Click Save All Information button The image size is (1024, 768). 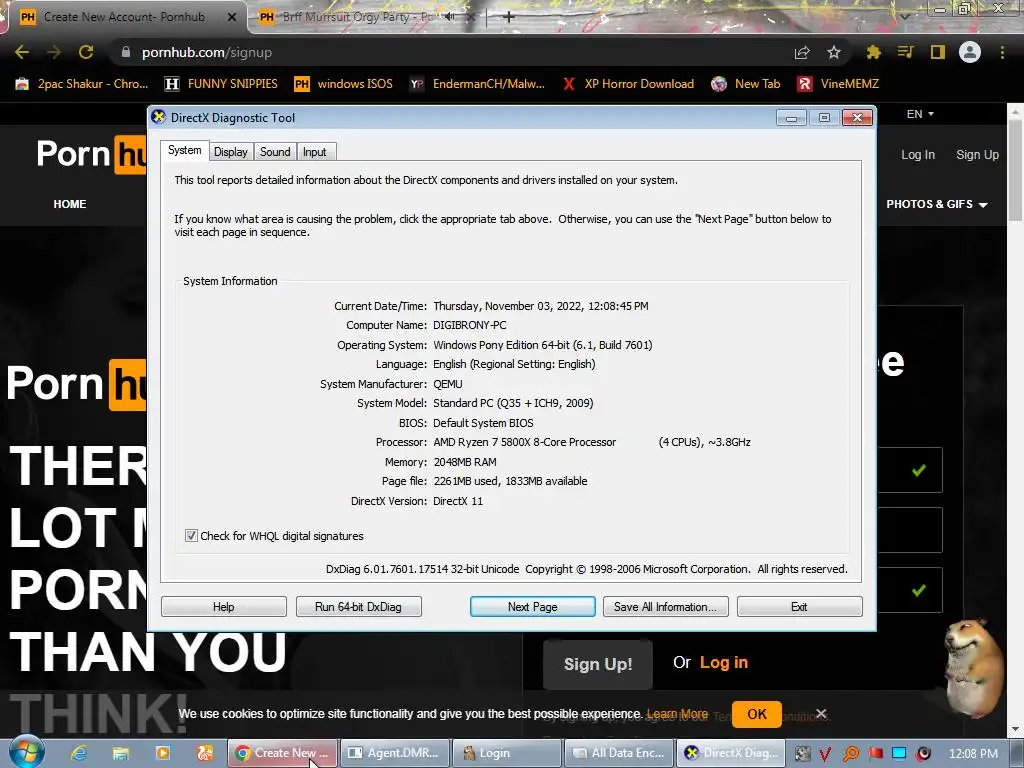(665, 607)
